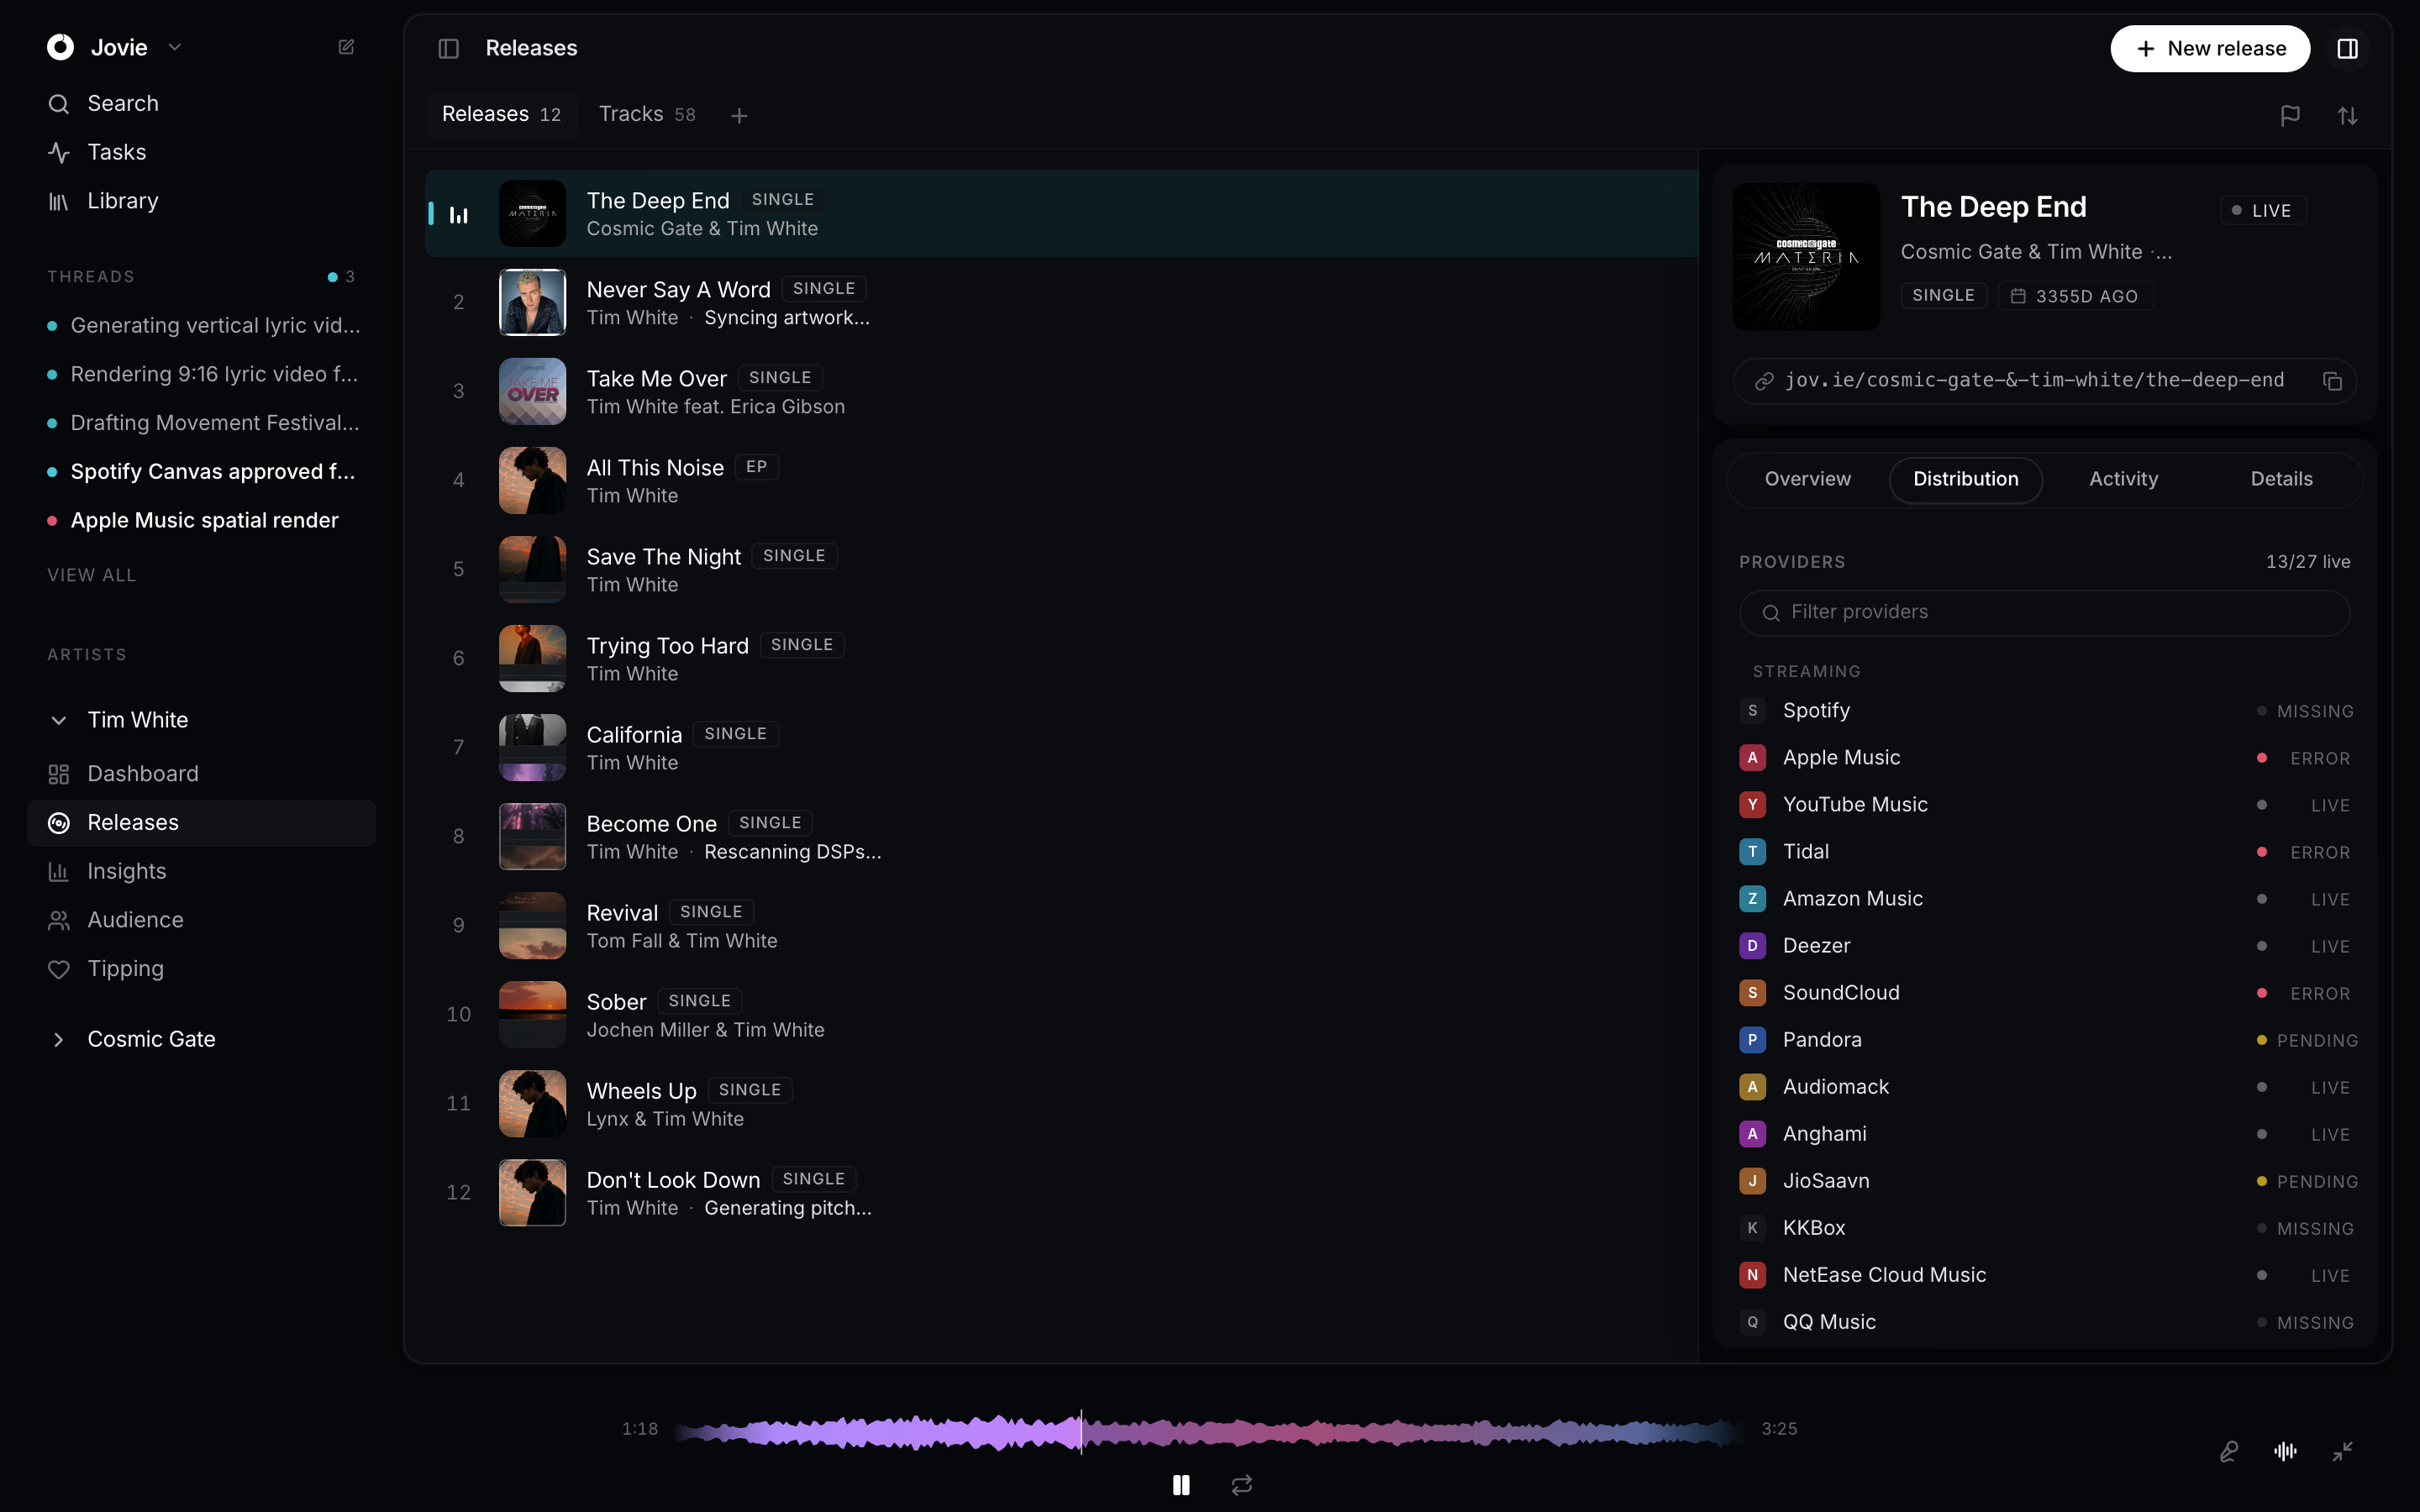Image resolution: width=2420 pixels, height=1512 pixels.
Task: Click the Filter providers input field
Action: click(2044, 613)
